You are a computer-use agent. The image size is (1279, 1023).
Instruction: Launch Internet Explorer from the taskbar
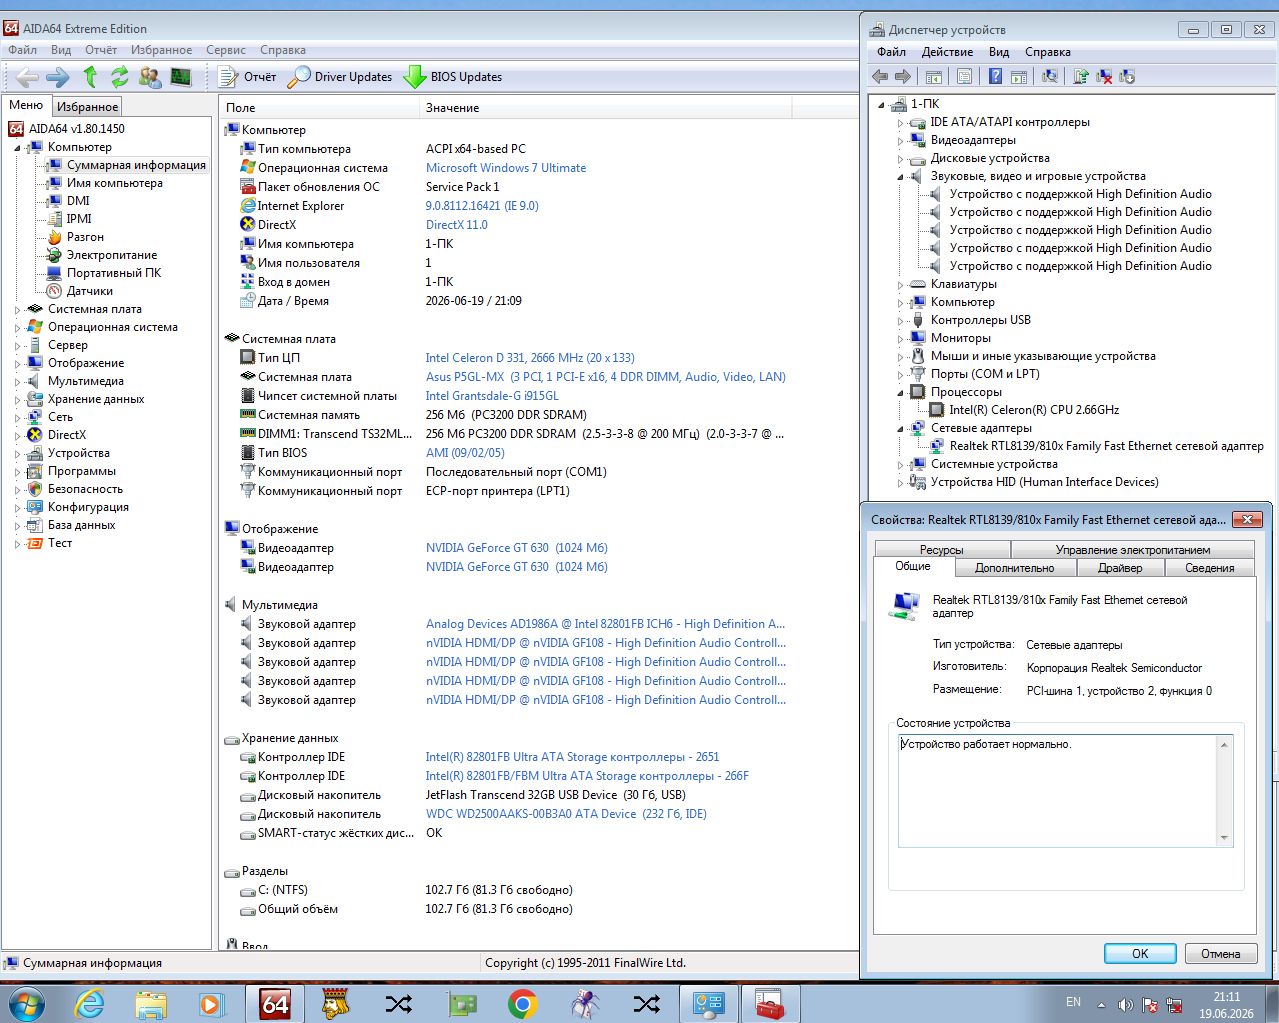pos(89,1003)
